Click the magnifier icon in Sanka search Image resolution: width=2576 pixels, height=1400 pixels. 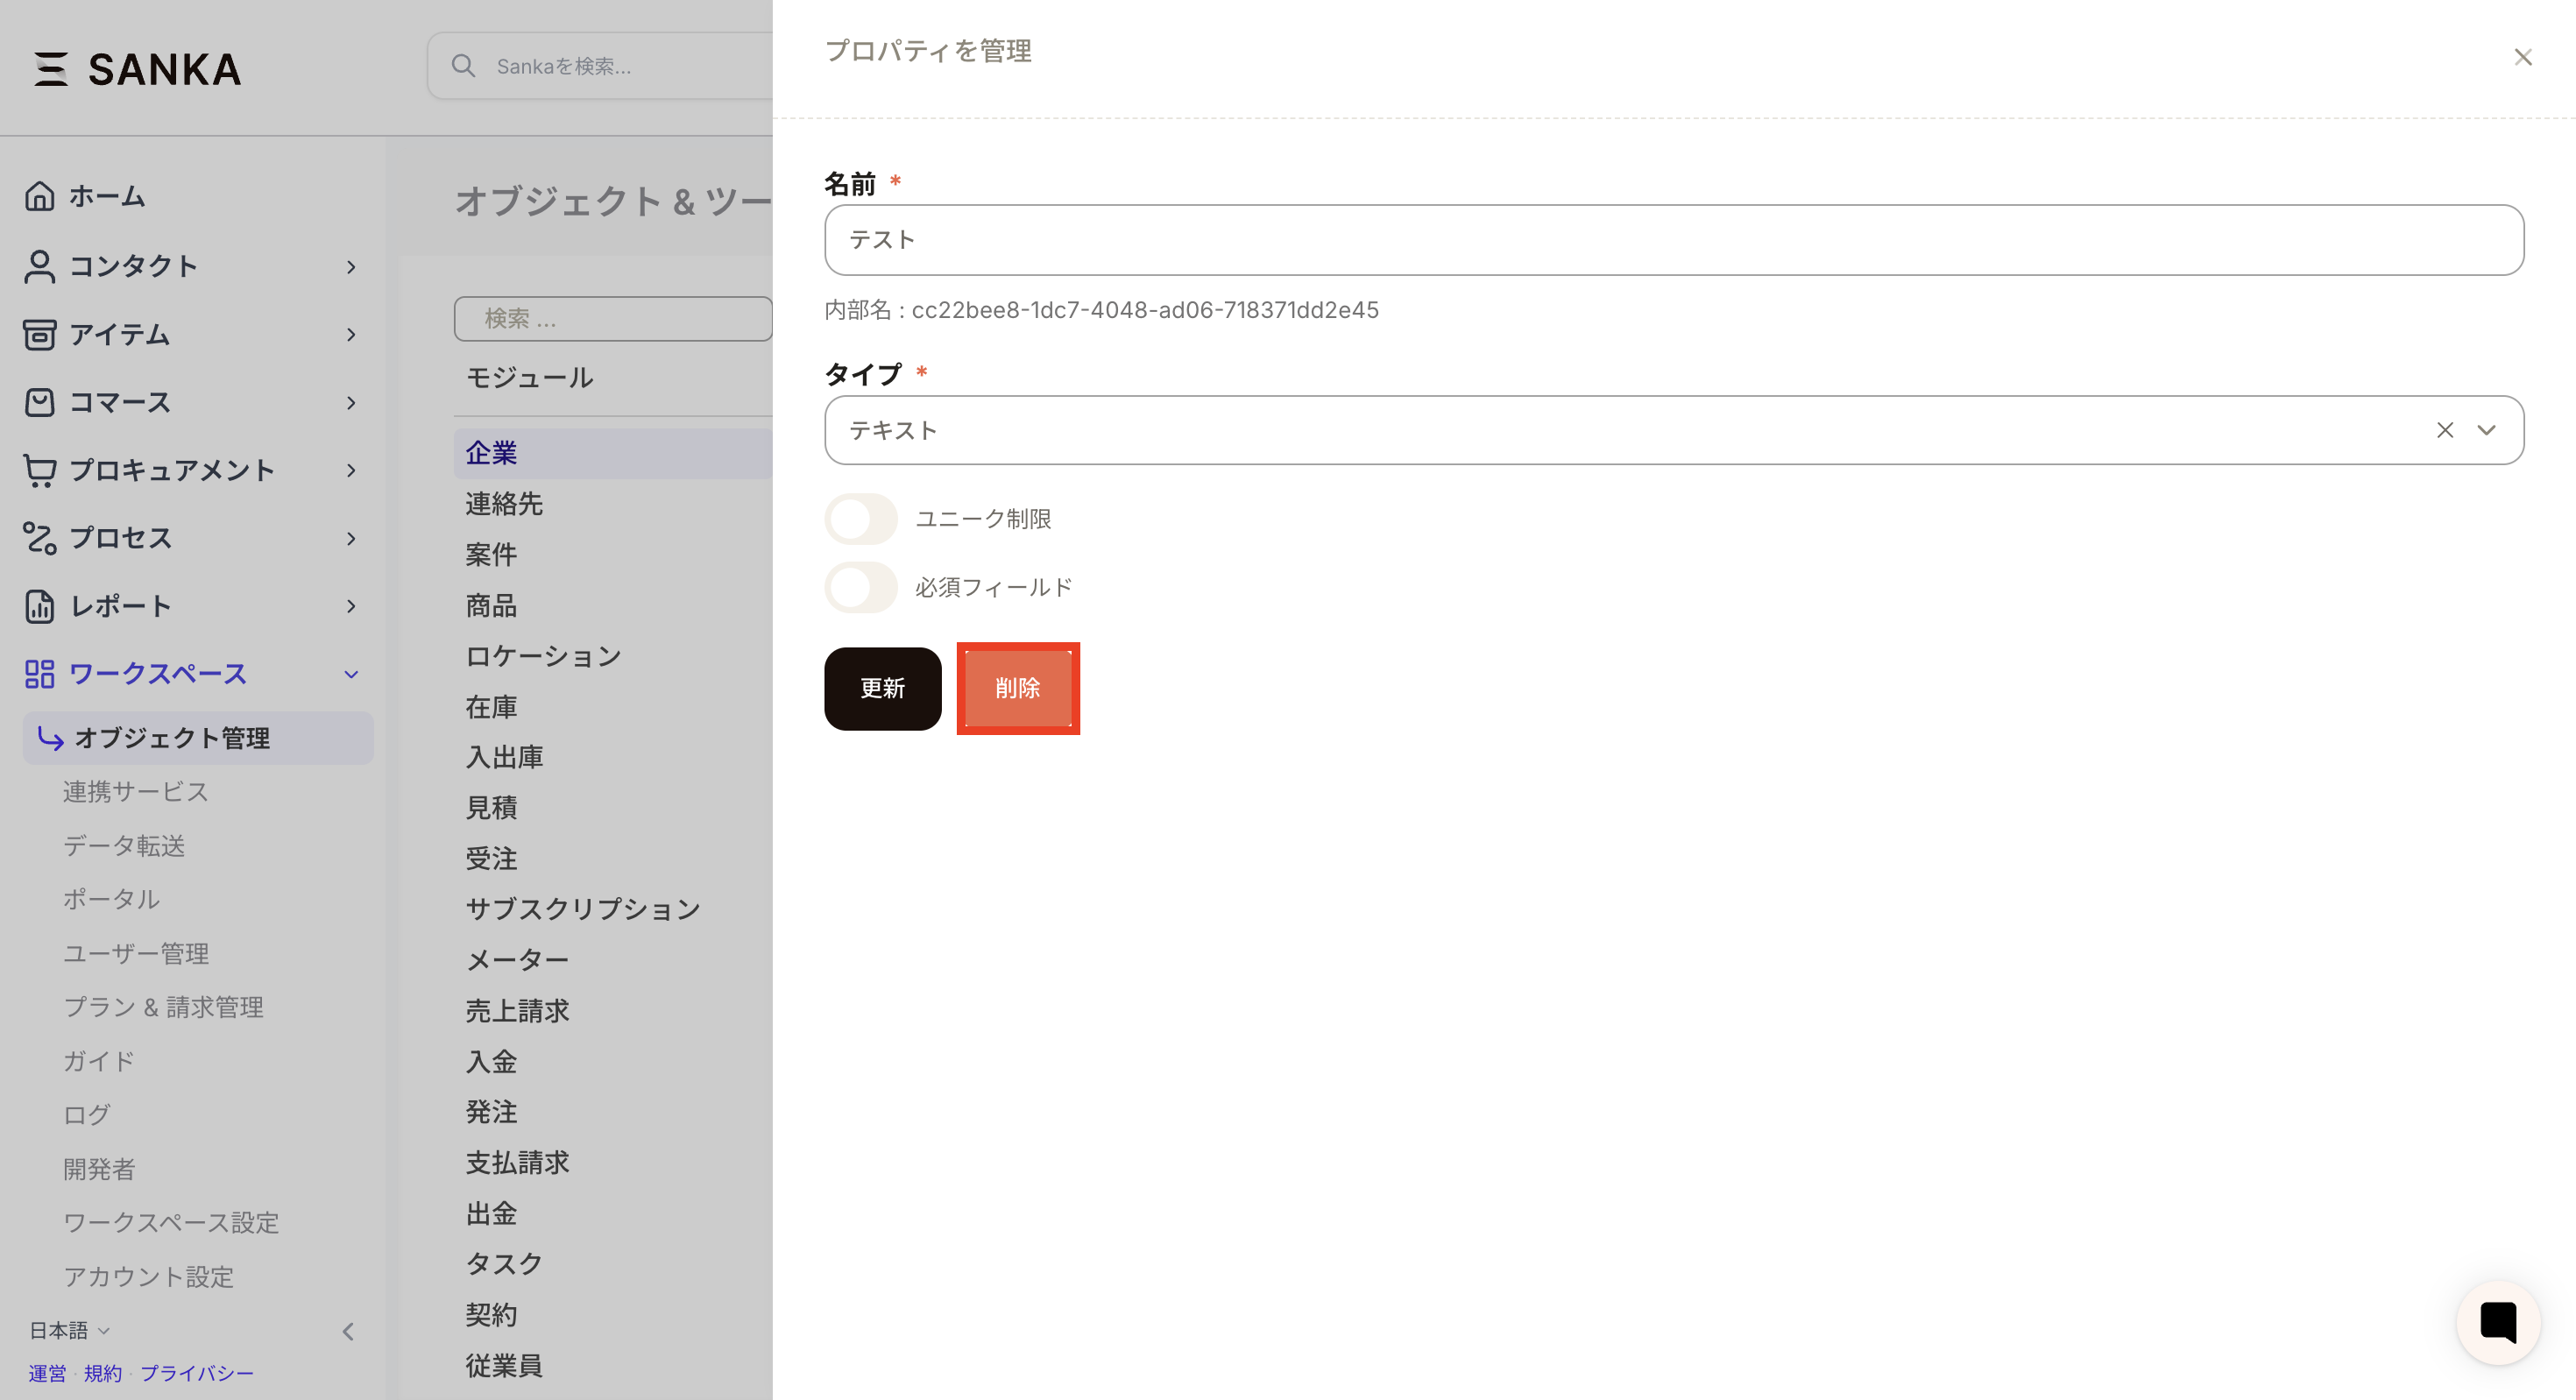point(463,66)
